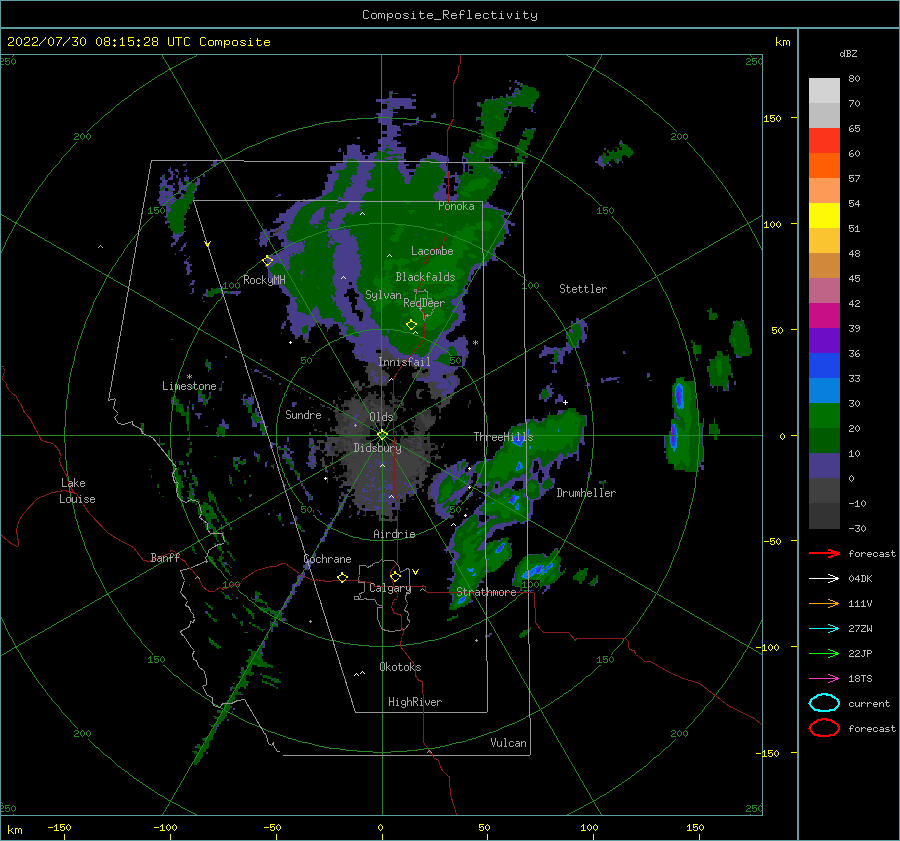This screenshot has height=841, width=900.
Task: Click the Vulcan town label
Action: pos(508,743)
